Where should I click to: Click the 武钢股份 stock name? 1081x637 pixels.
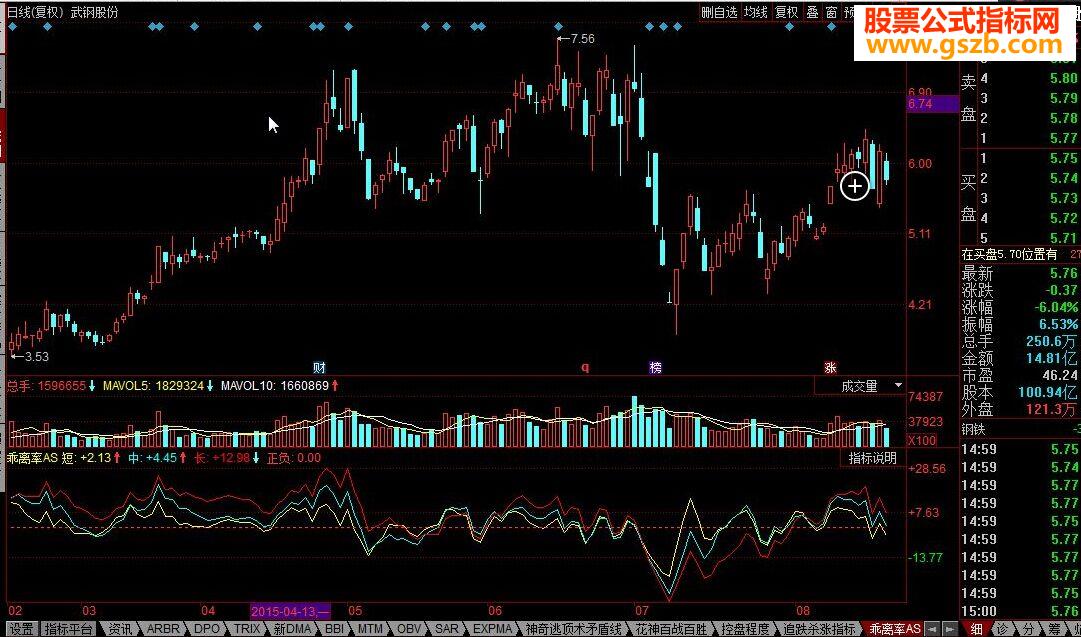(94, 12)
